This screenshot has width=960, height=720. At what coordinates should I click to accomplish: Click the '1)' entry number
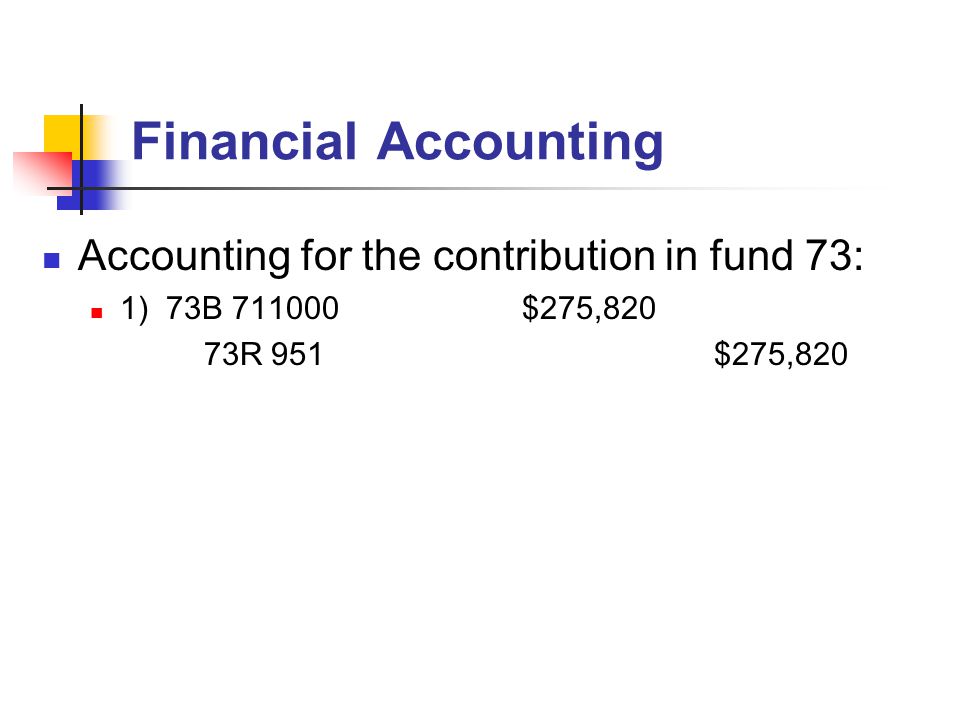tap(135, 309)
